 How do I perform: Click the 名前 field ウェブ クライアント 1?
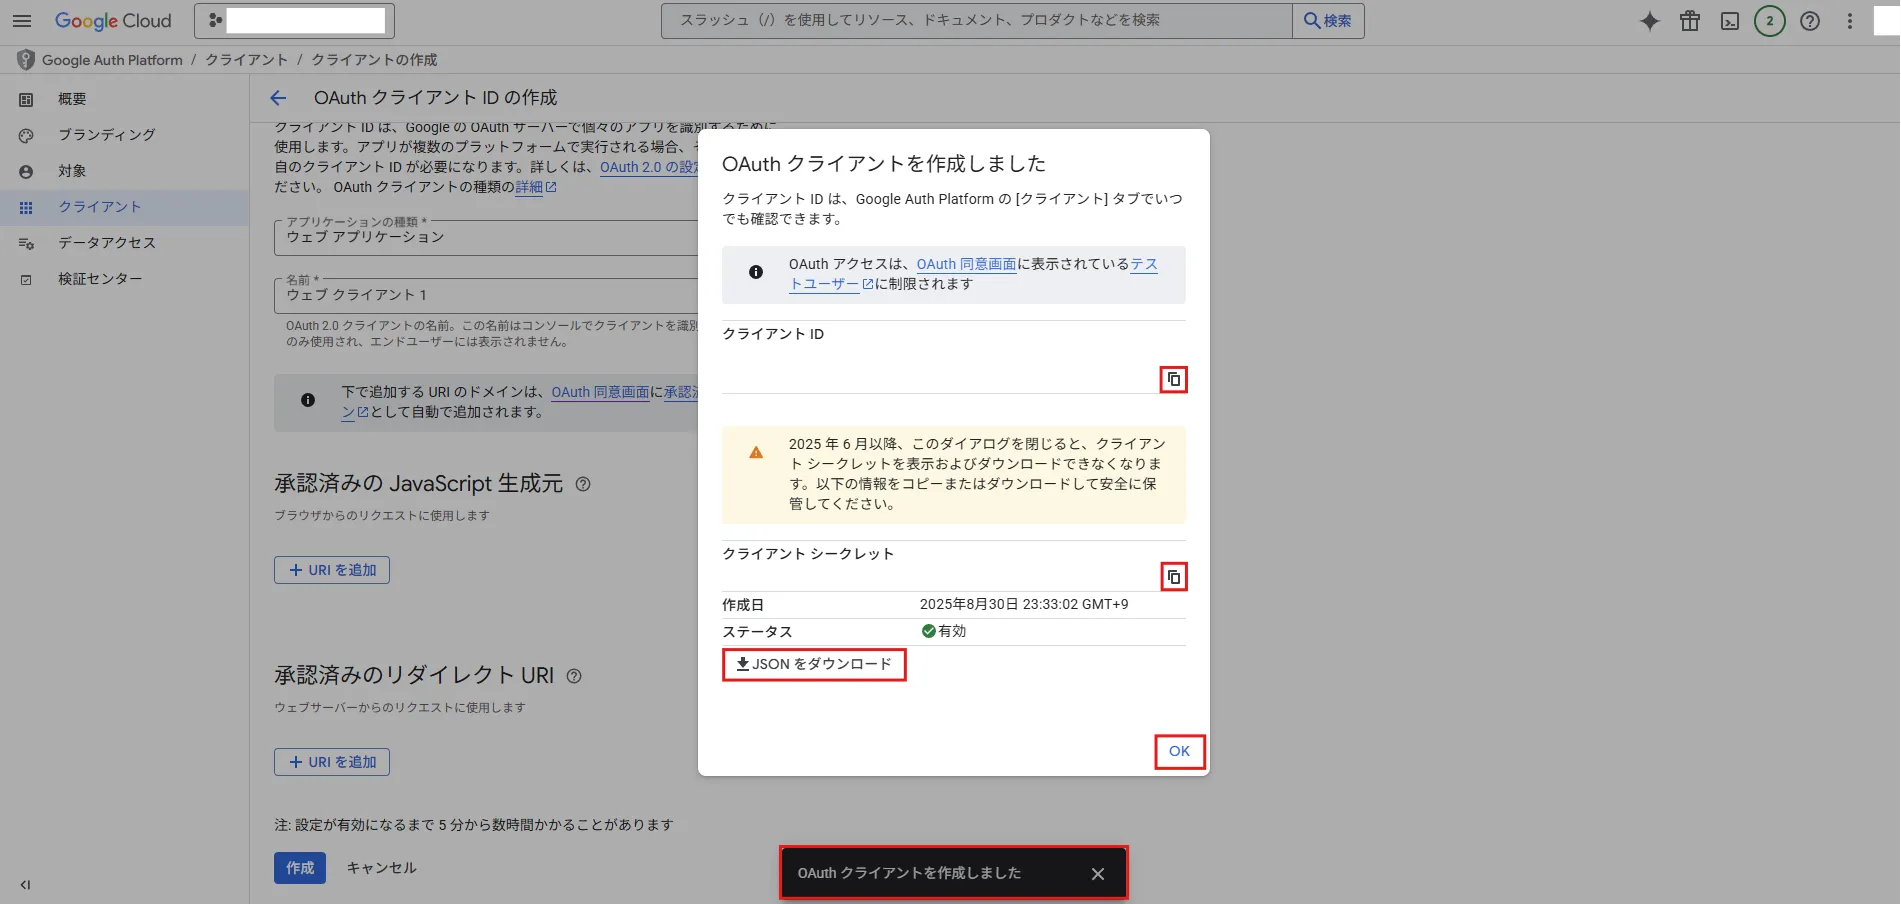(486, 295)
